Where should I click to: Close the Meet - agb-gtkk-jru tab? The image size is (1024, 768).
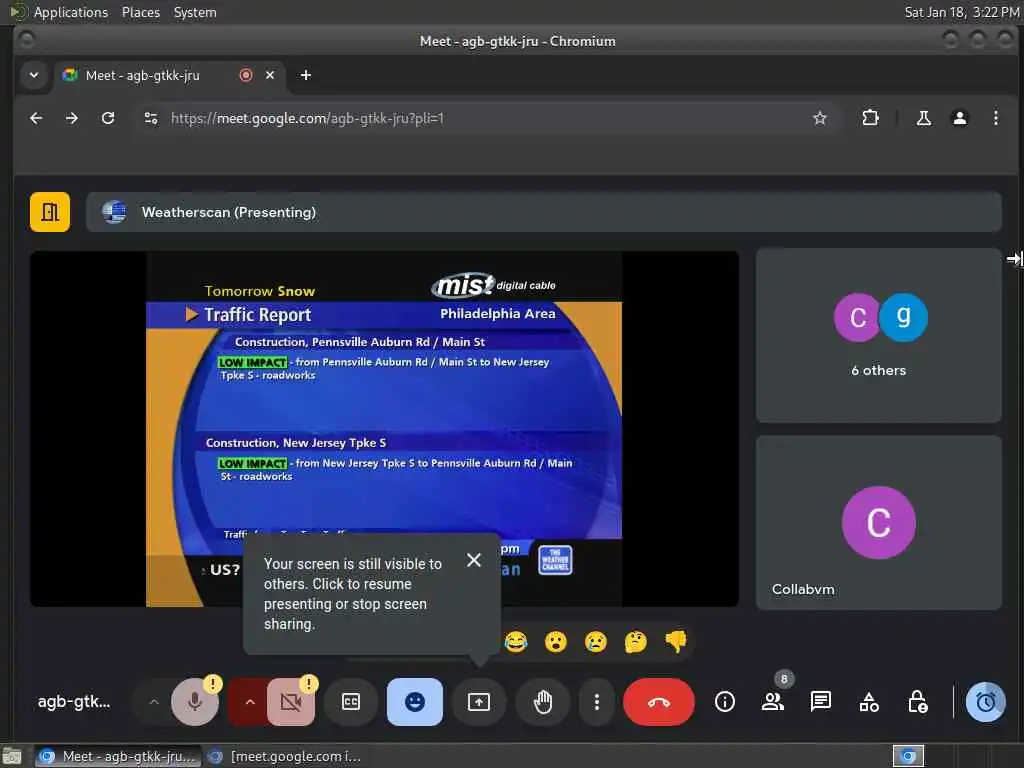click(270, 75)
